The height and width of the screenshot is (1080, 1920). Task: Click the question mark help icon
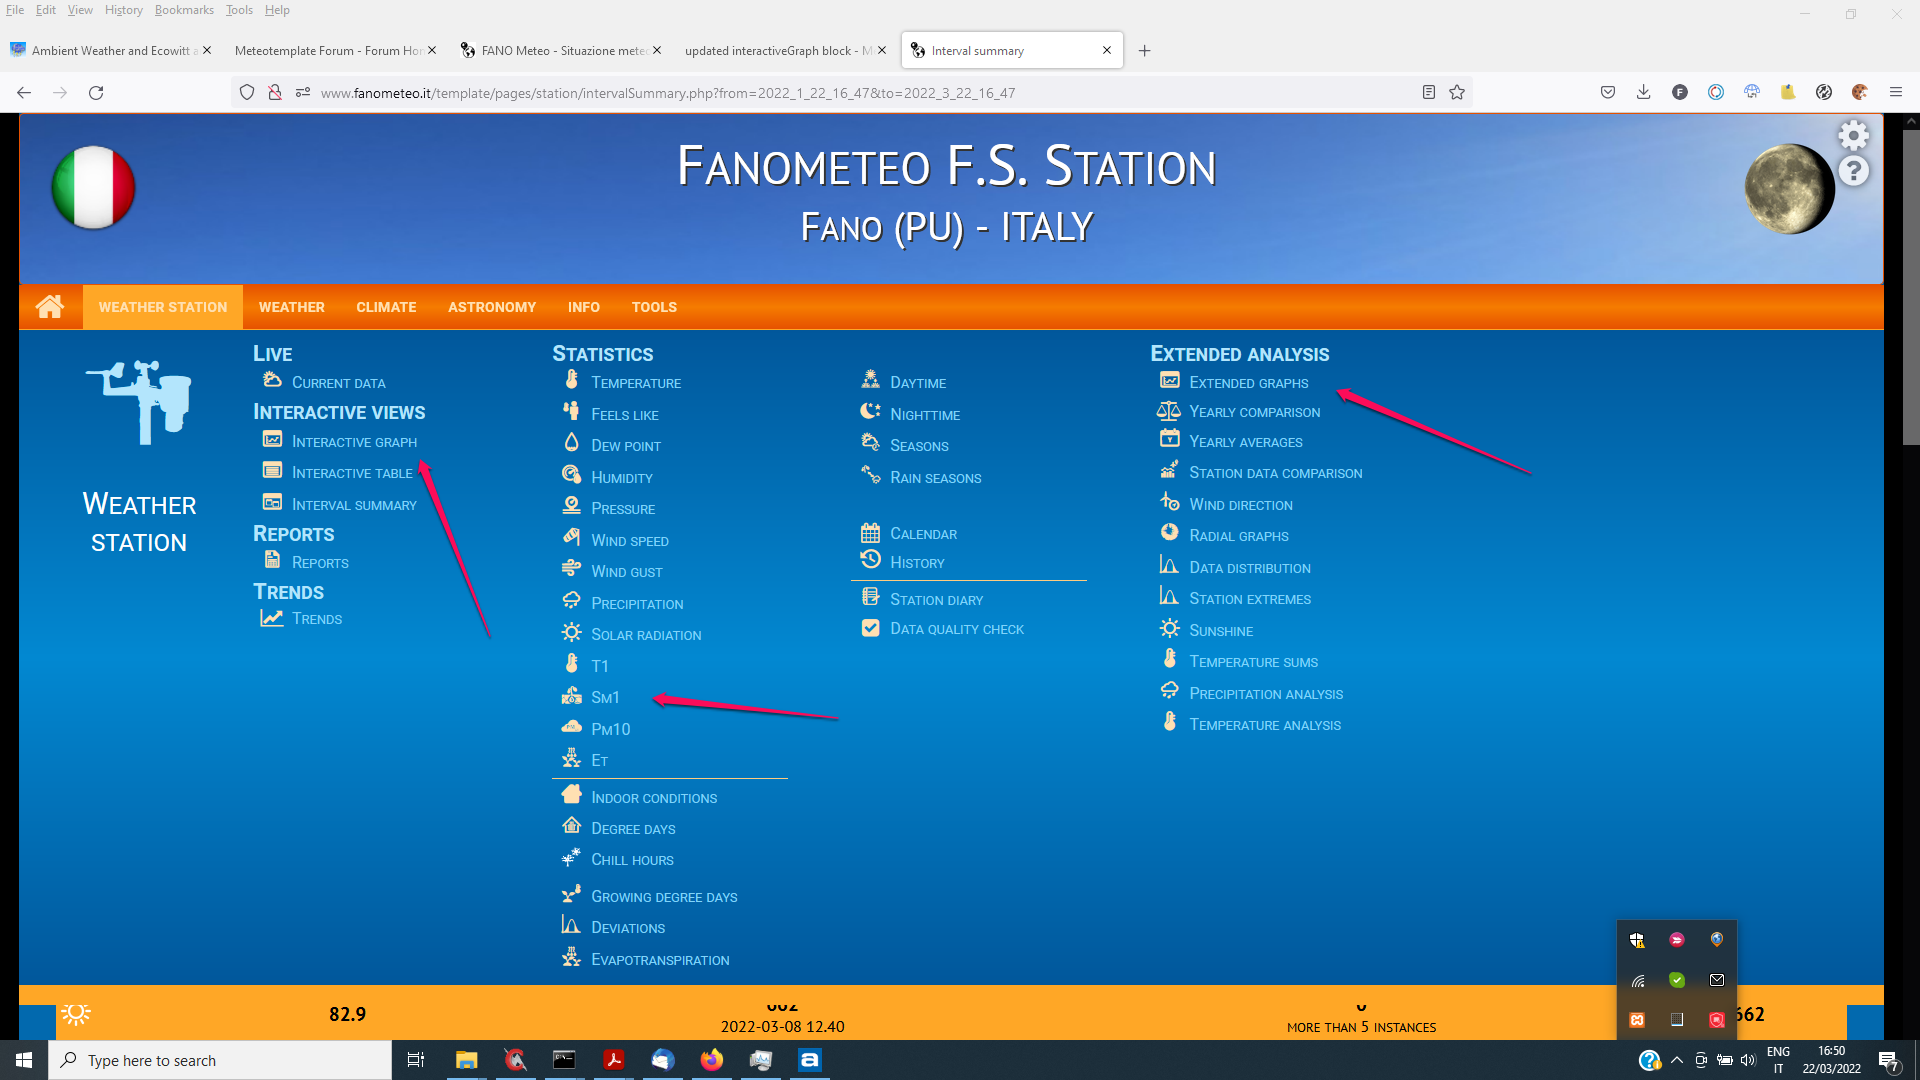coord(1853,172)
